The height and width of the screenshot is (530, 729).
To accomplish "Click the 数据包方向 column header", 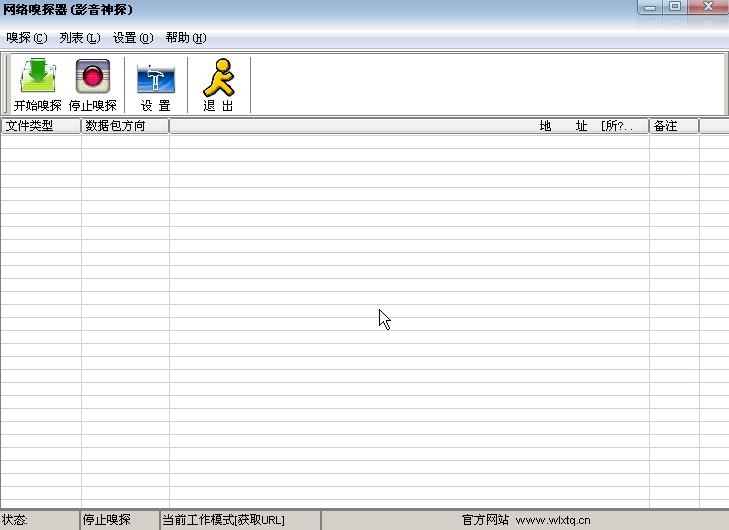I will [x=125, y=126].
